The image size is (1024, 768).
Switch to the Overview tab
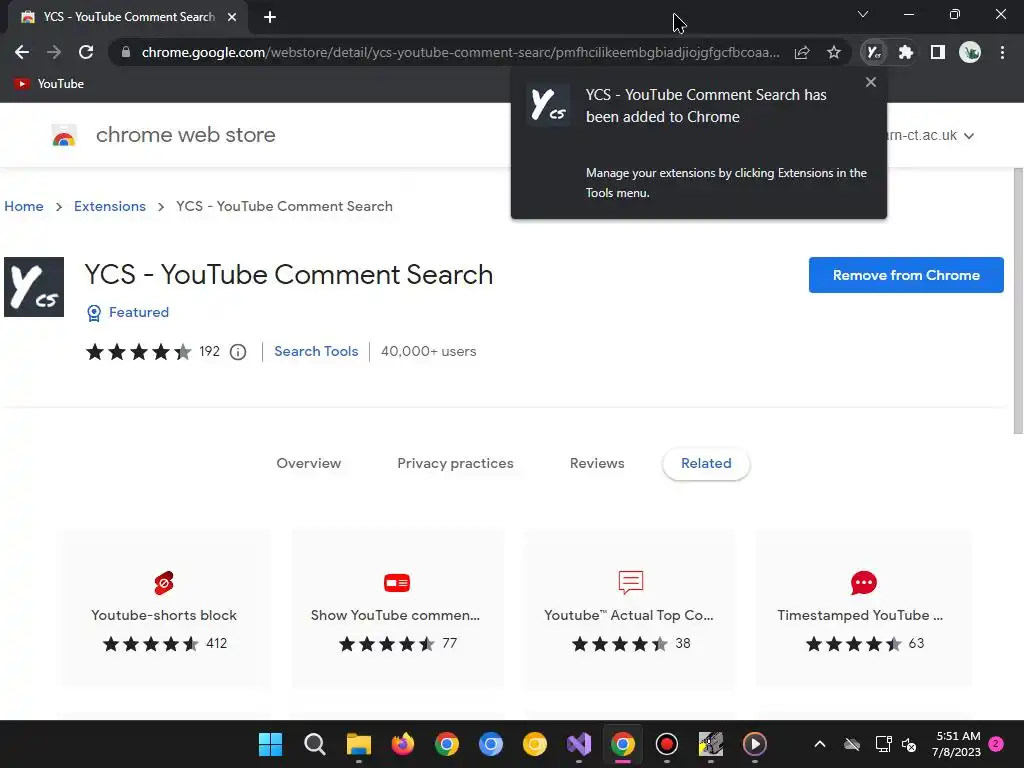pyautogui.click(x=308, y=464)
